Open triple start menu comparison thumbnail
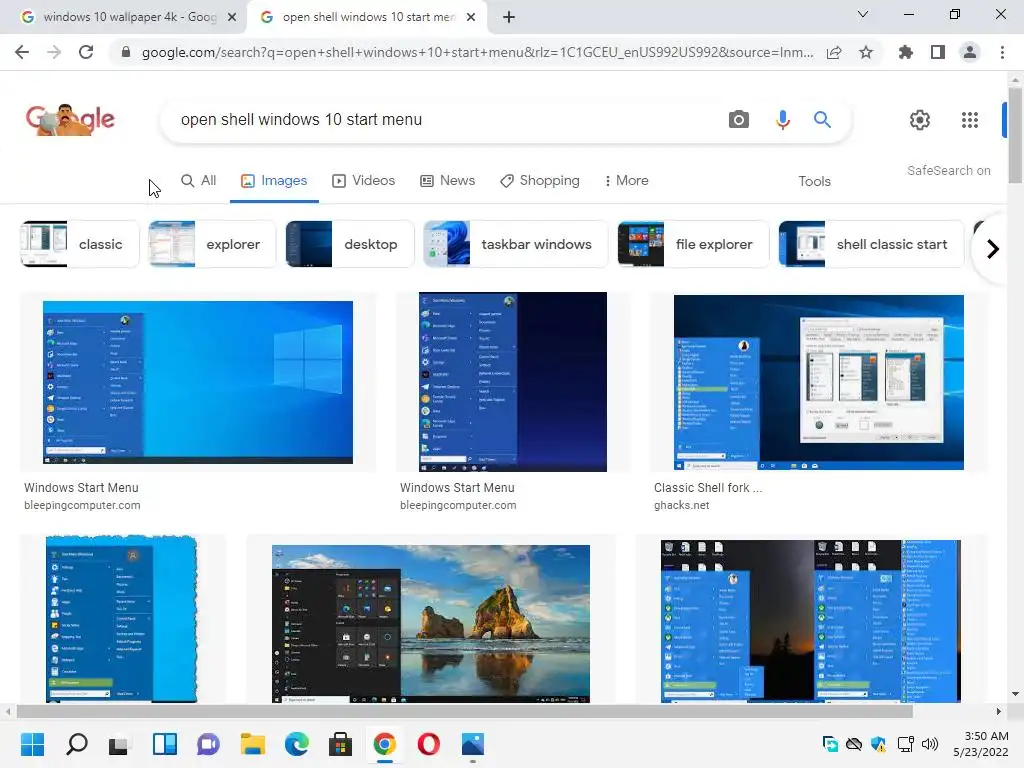The image size is (1024, 768). click(810, 621)
